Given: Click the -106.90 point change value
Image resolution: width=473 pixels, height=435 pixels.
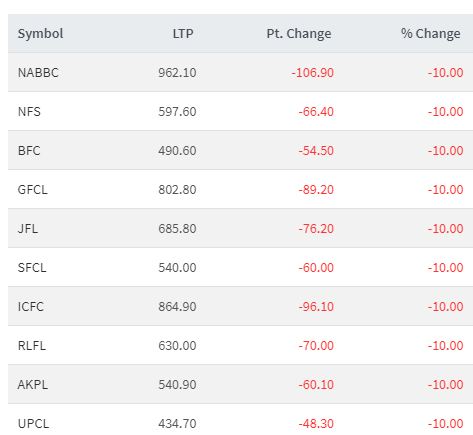Looking at the screenshot, I should pyautogui.click(x=312, y=73).
